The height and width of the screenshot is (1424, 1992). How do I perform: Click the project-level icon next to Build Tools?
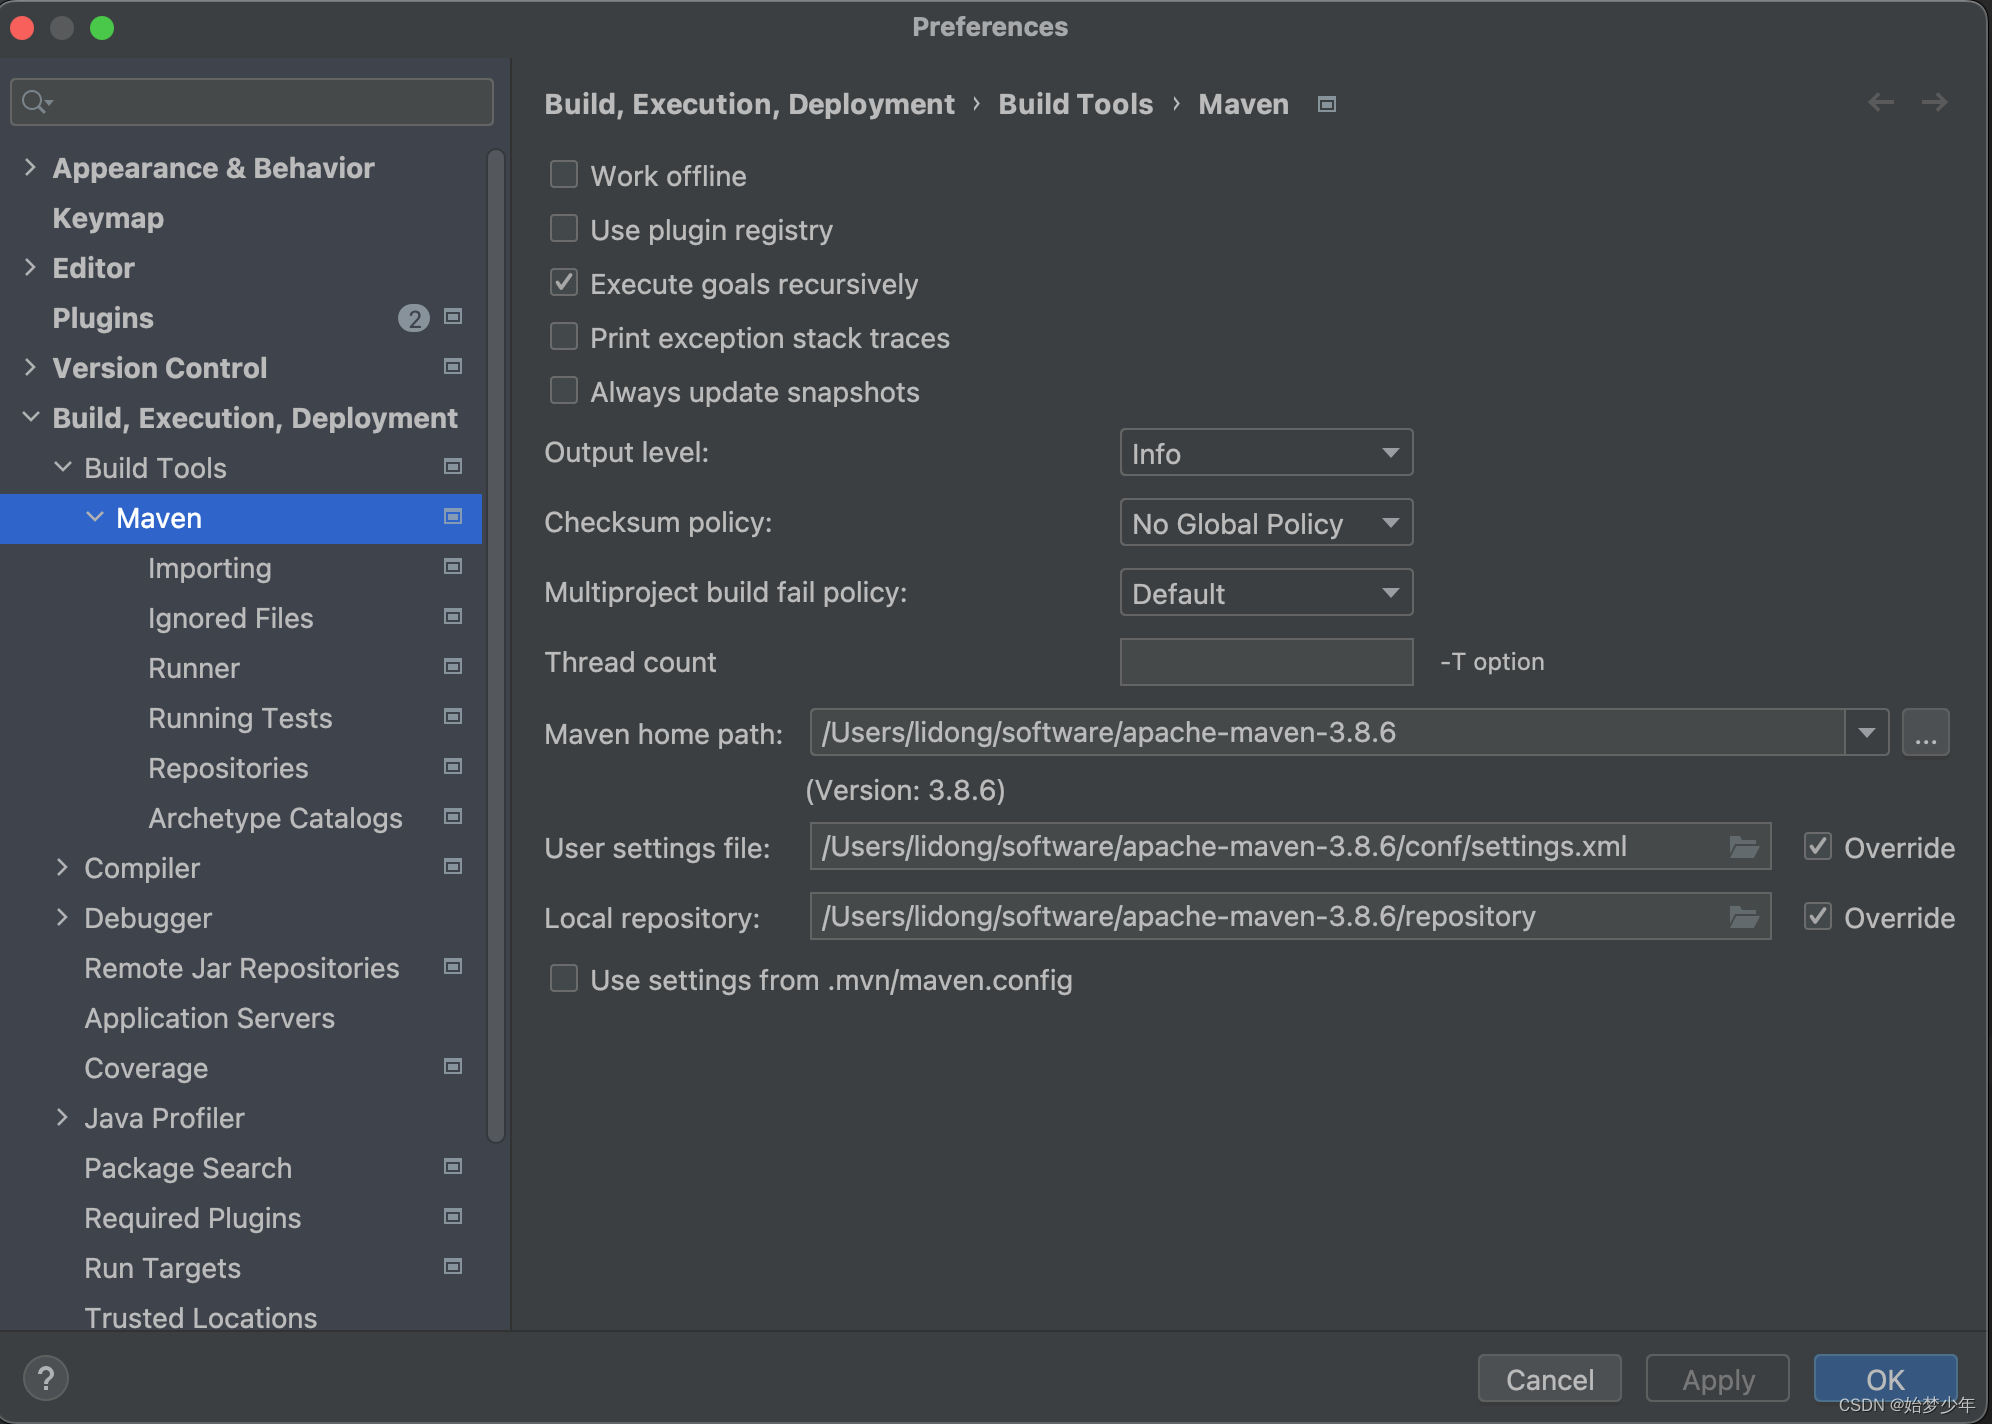click(x=453, y=467)
